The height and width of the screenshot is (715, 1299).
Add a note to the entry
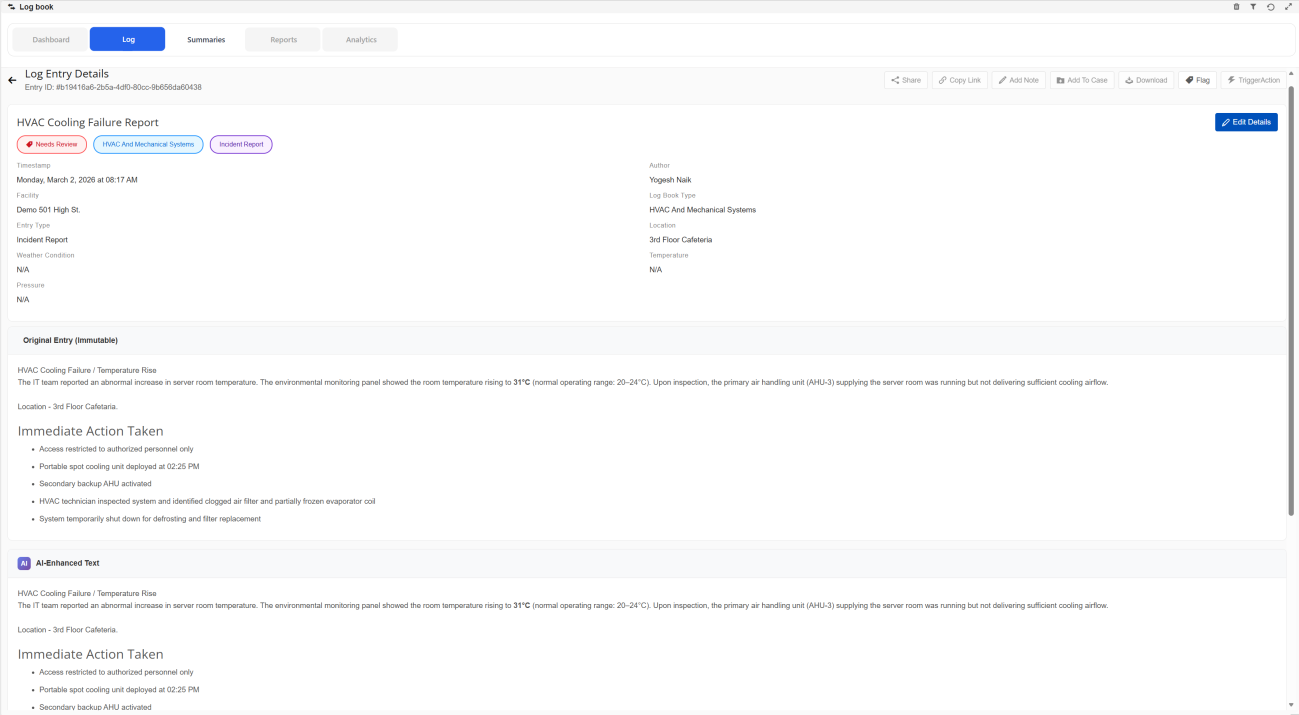(x=1018, y=80)
